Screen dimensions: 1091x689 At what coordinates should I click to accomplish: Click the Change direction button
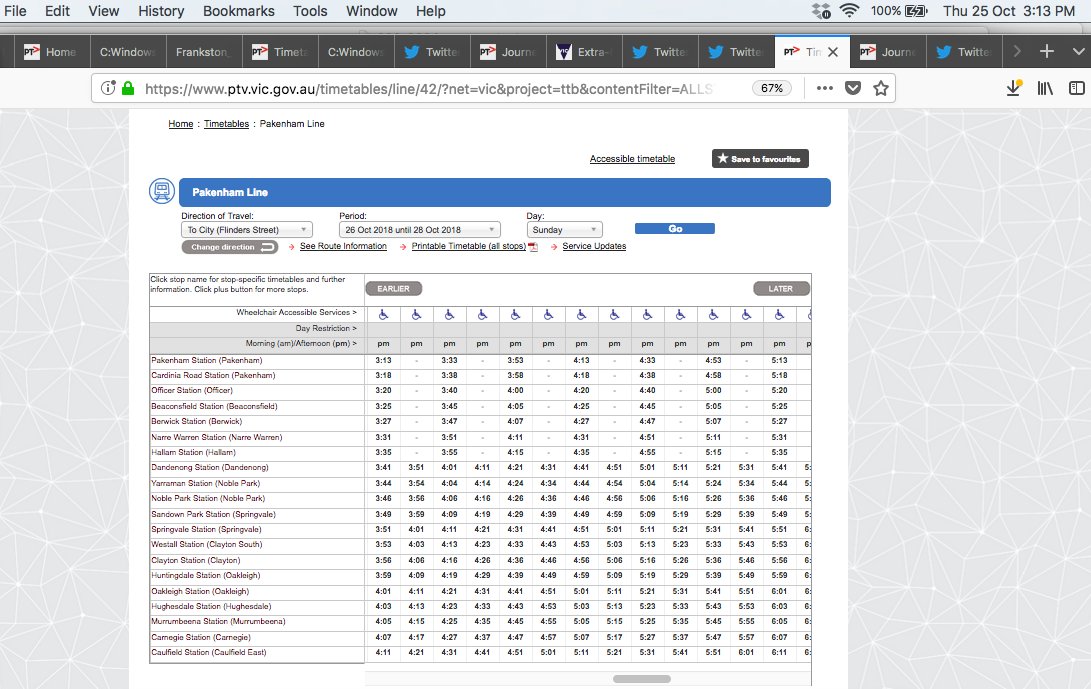pos(230,247)
